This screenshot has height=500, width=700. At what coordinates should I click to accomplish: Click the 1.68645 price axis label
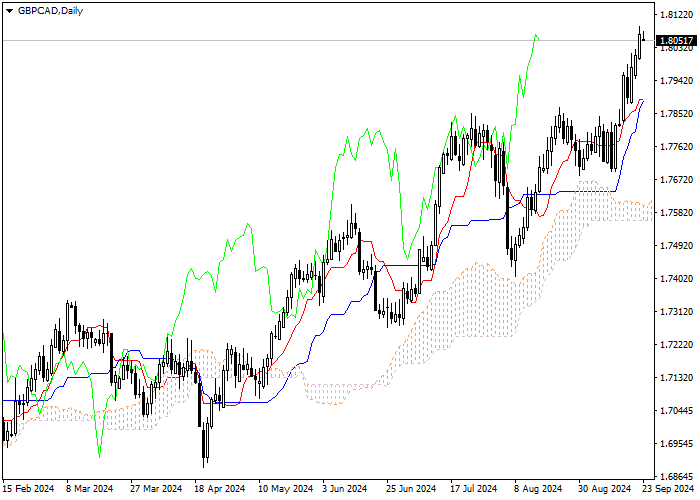676,476
